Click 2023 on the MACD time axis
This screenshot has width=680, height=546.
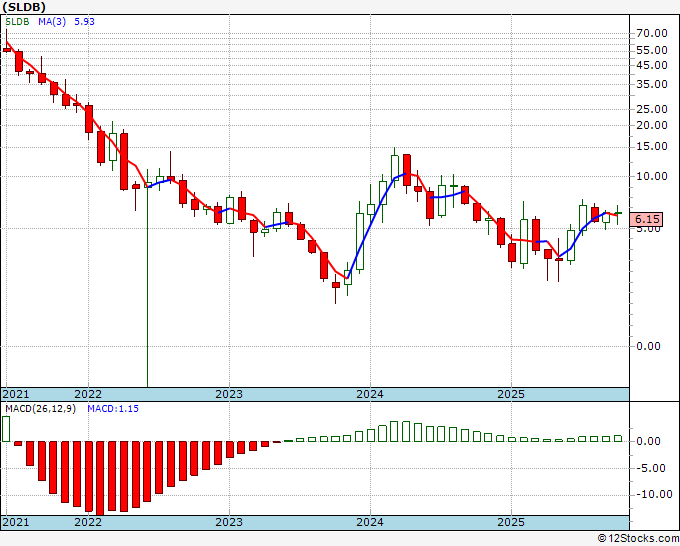(229, 522)
